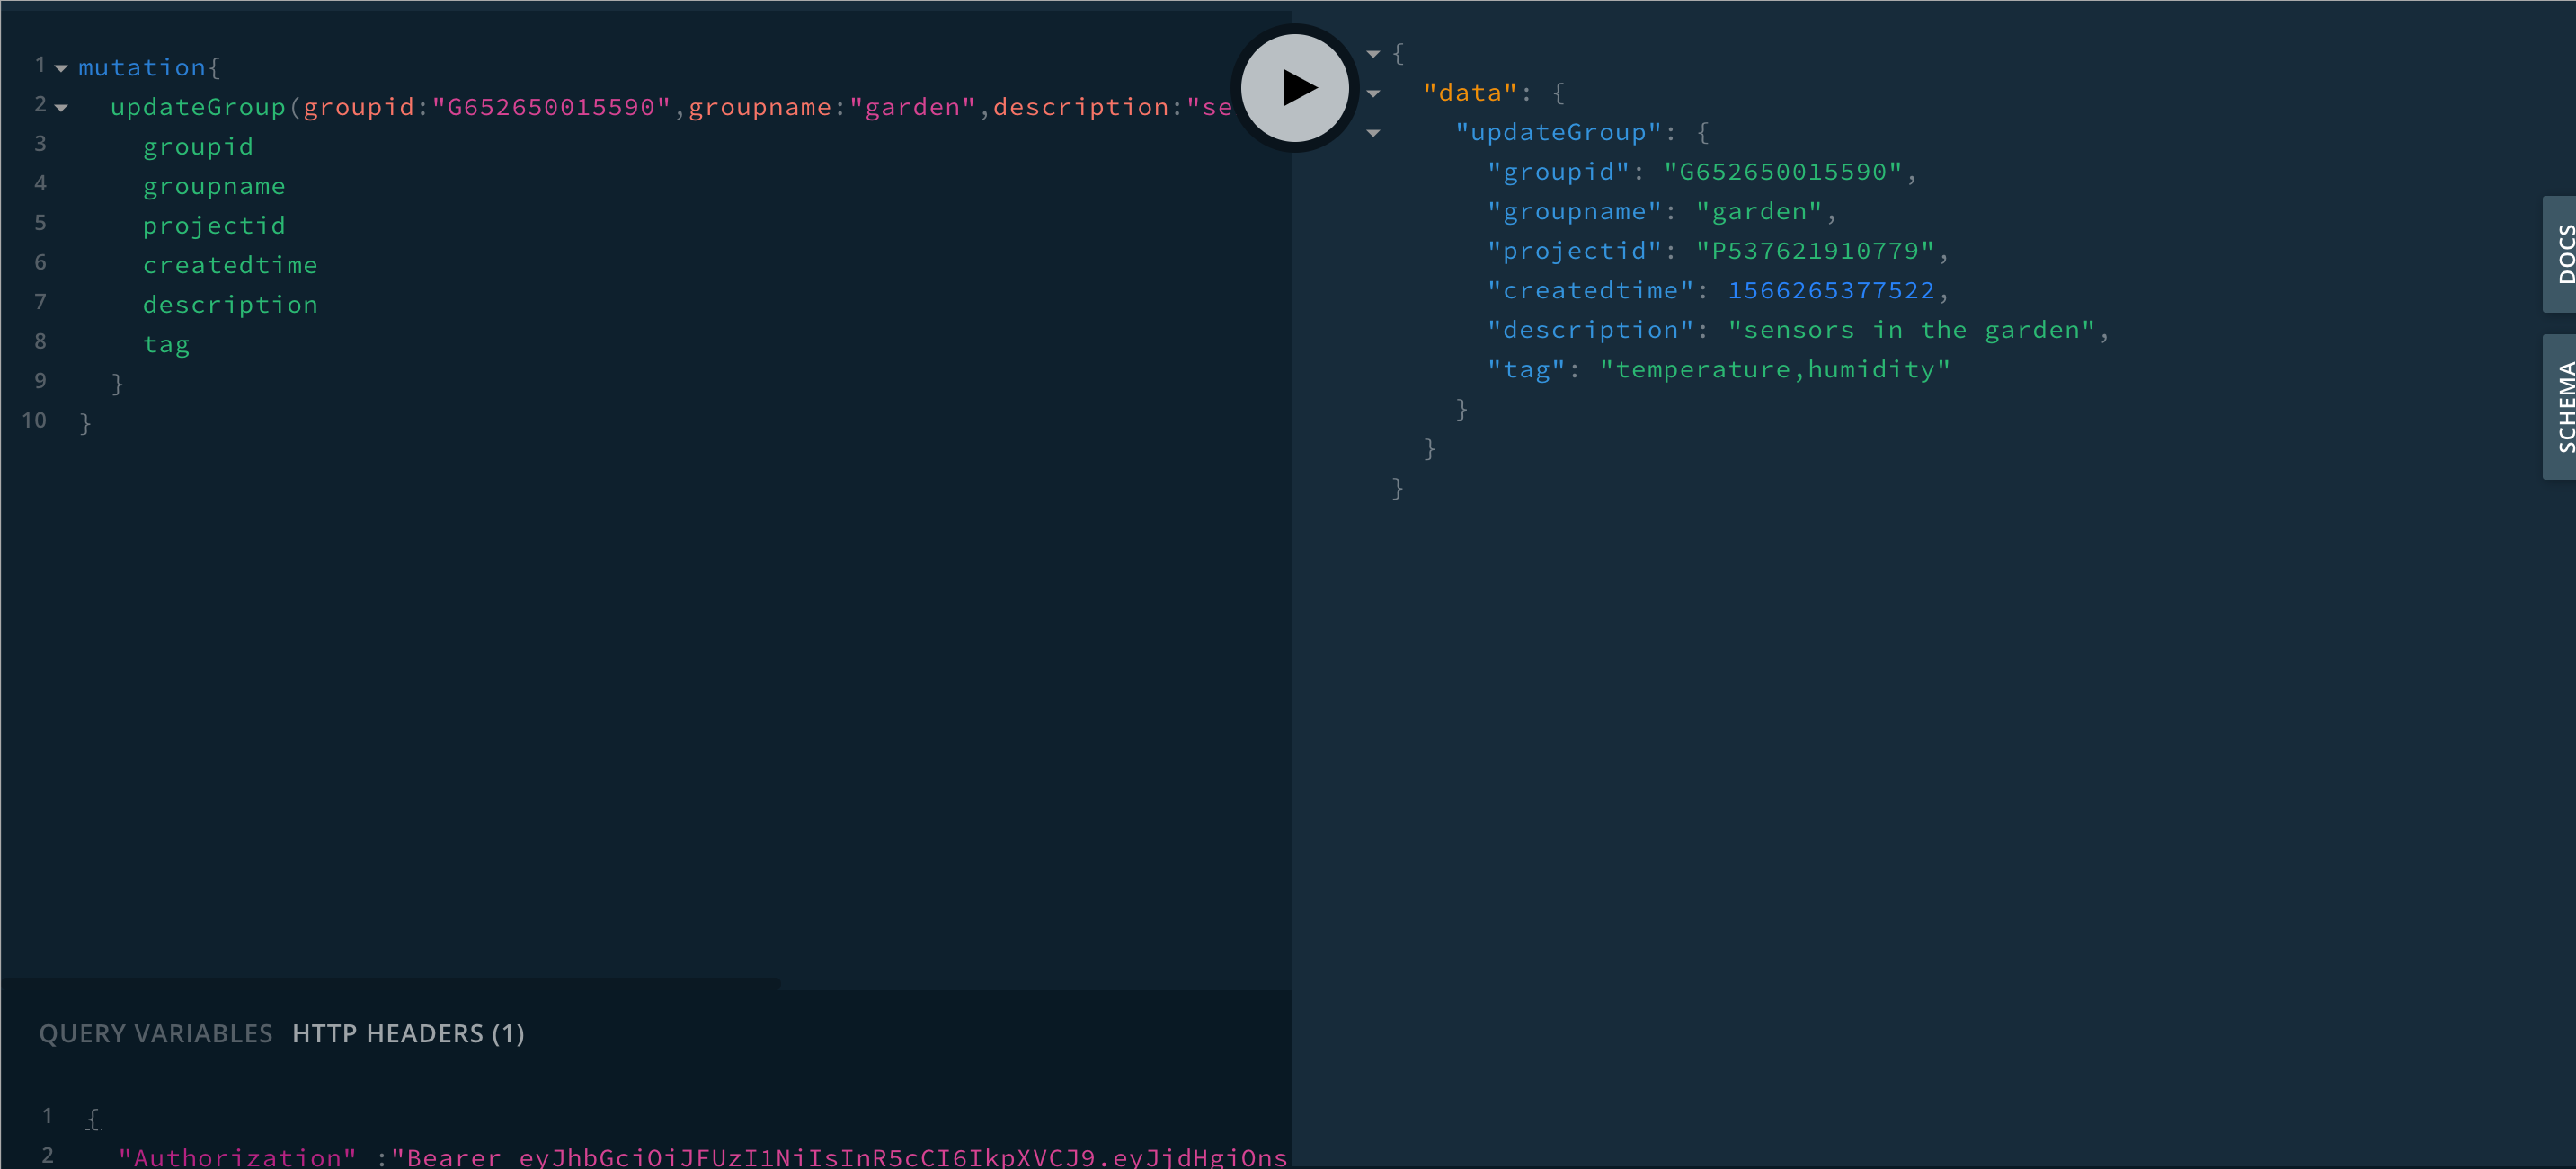Click the response projectid value "P537621910779"
2576x1169 pixels.
point(1815,251)
